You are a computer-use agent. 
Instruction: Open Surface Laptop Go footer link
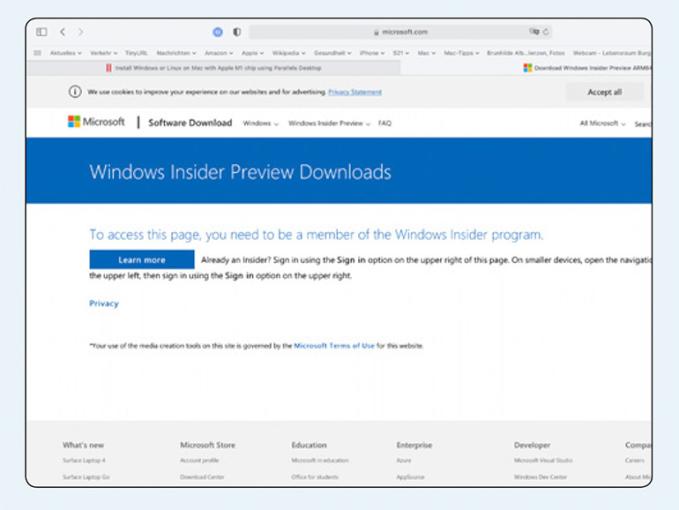click(x=86, y=477)
